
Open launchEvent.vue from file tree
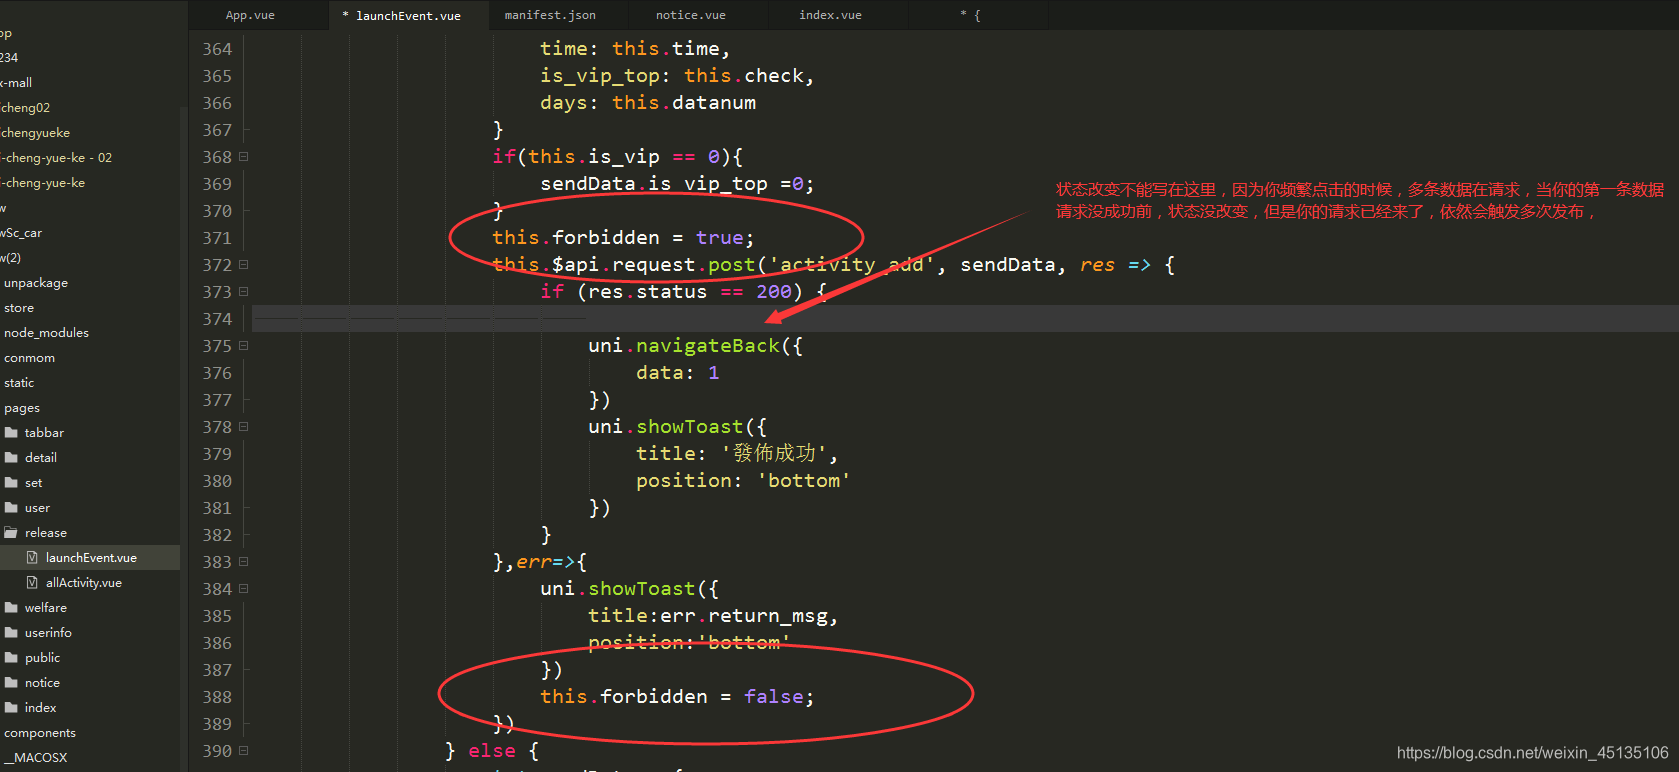(x=90, y=558)
